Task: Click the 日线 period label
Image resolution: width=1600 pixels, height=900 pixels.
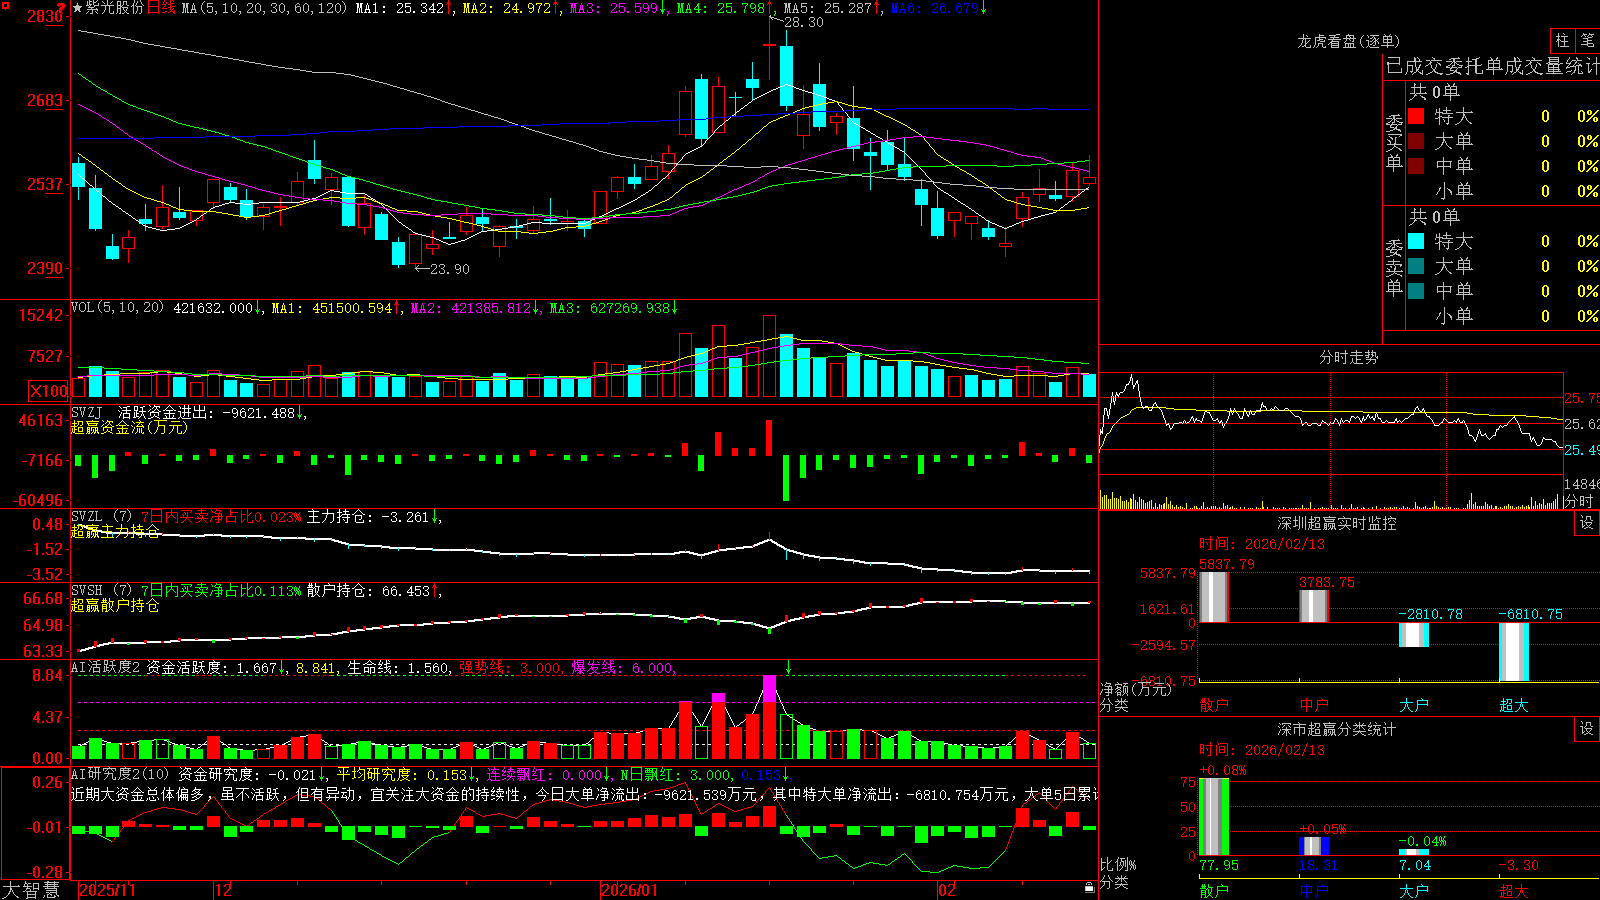Action: (161, 8)
